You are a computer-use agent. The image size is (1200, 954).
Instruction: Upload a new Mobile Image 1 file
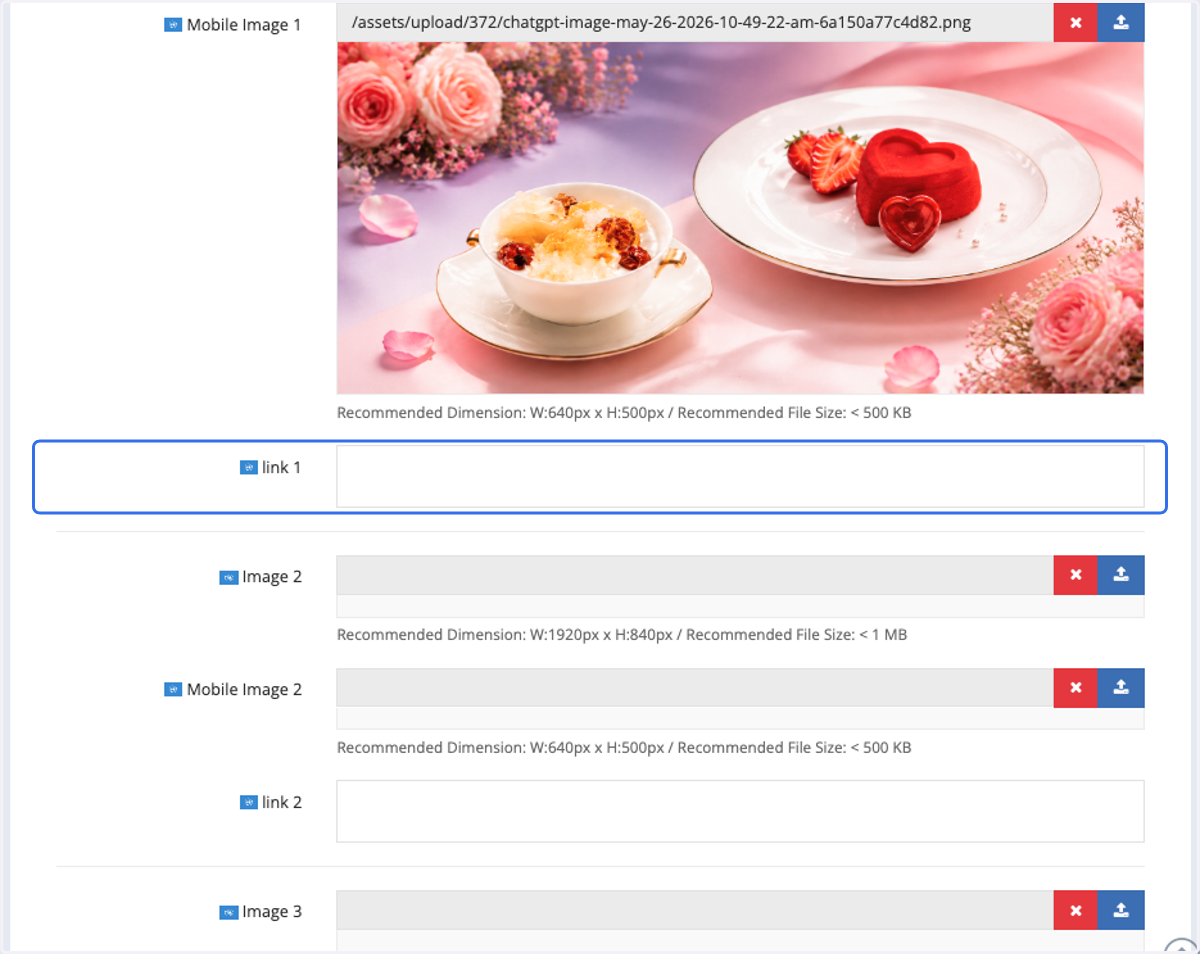click(1121, 22)
